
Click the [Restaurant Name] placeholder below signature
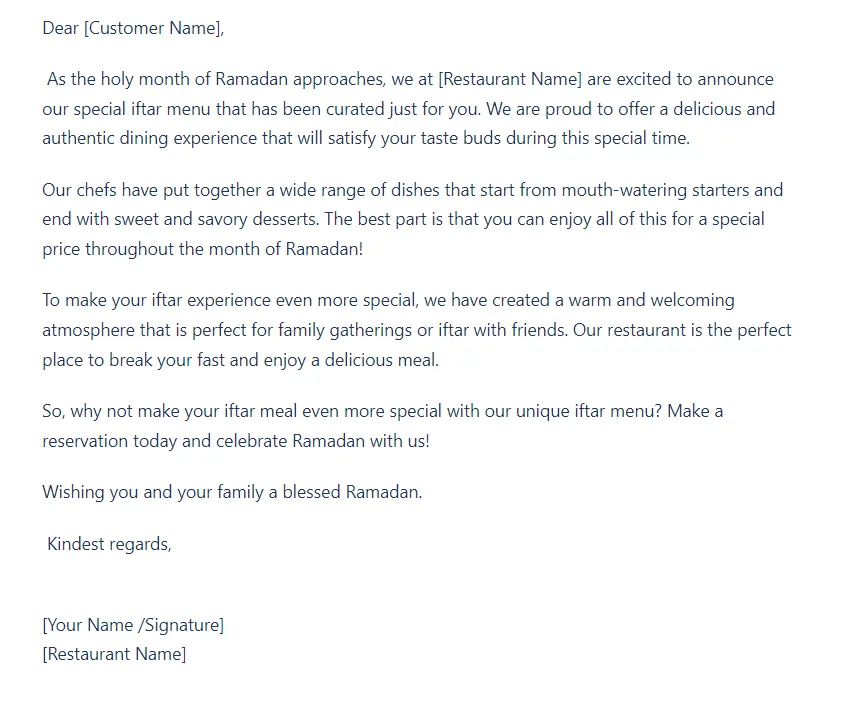[114, 654]
